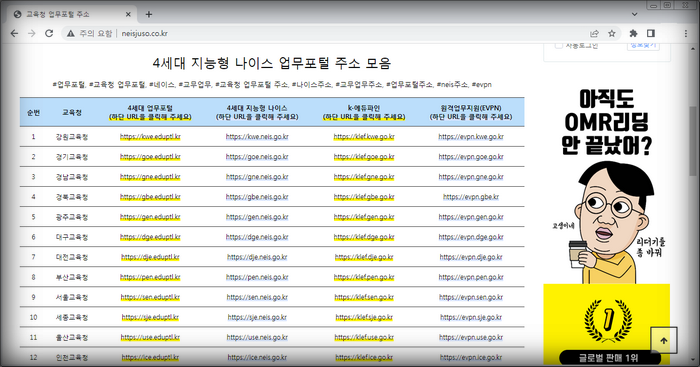
Task: Close the 교육청 업무포털 주소 tab
Action: click(x=128, y=14)
